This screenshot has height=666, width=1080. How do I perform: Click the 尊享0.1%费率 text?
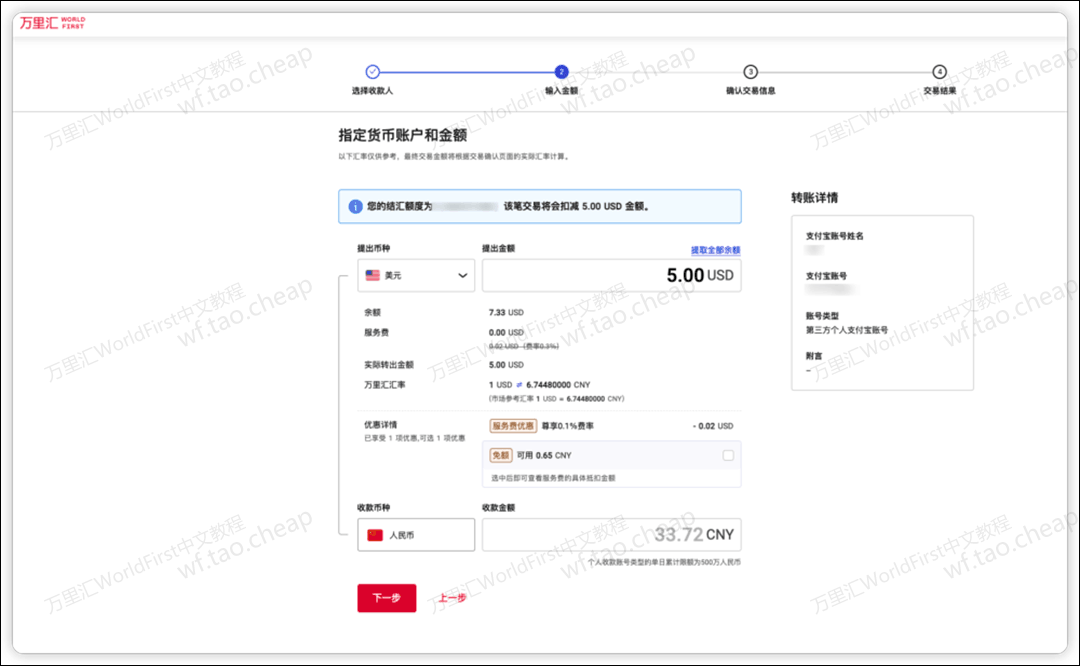568,426
